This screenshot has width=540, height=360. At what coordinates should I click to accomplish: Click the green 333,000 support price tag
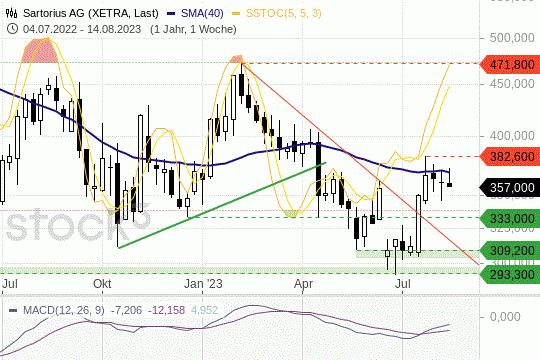(510, 219)
